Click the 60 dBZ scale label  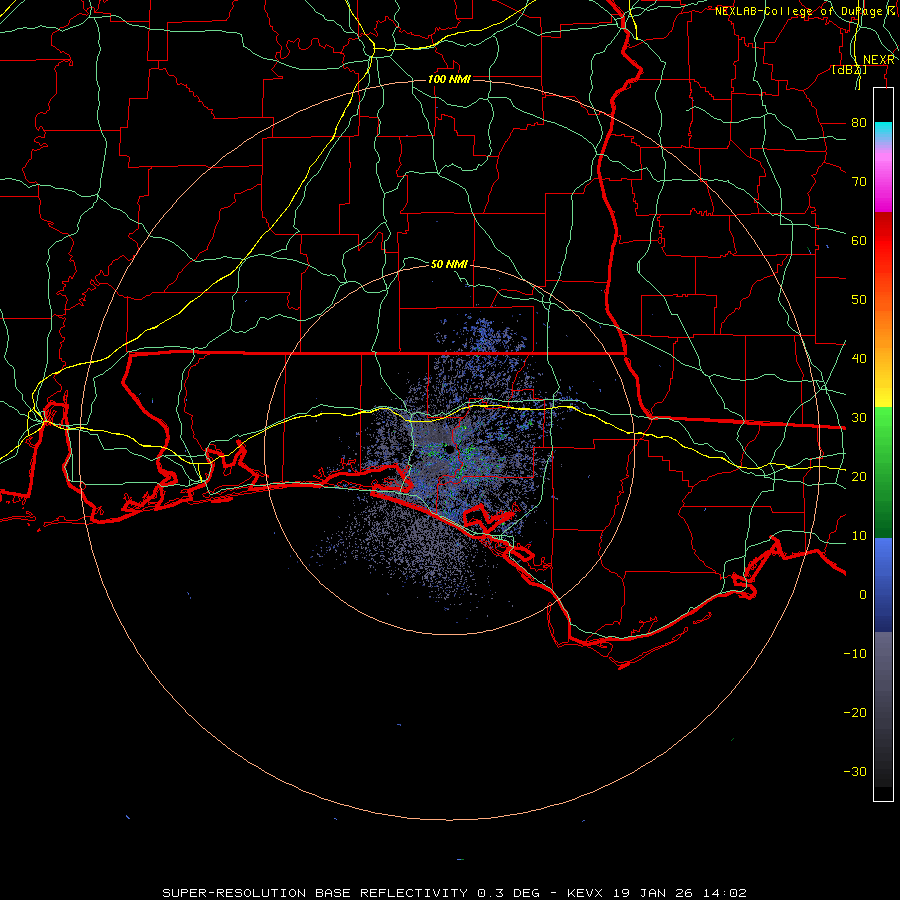(x=859, y=240)
